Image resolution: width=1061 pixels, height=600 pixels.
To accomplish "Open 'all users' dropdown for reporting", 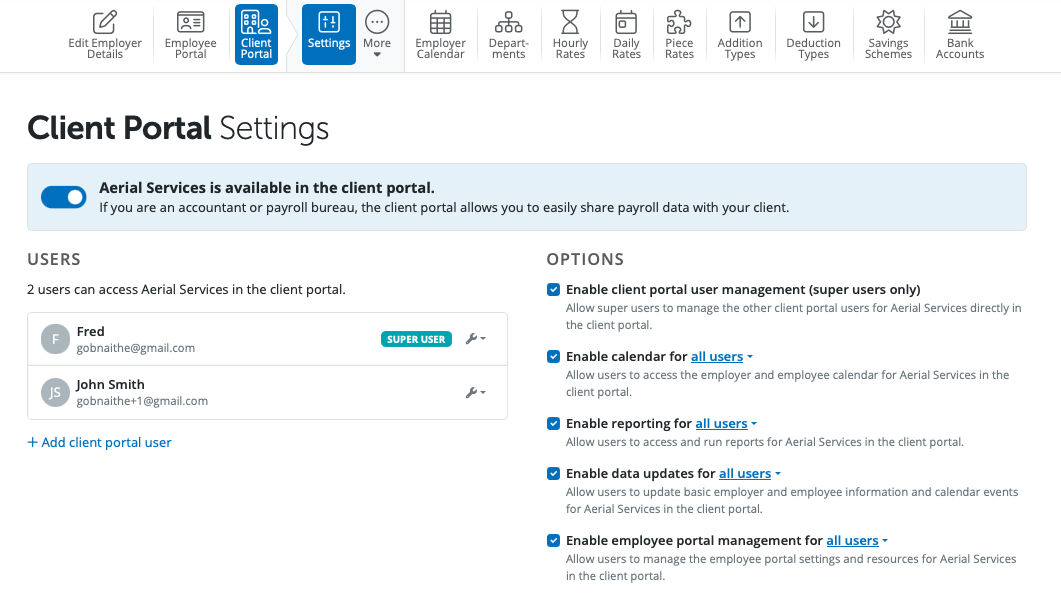I will [x=726, y=423].
